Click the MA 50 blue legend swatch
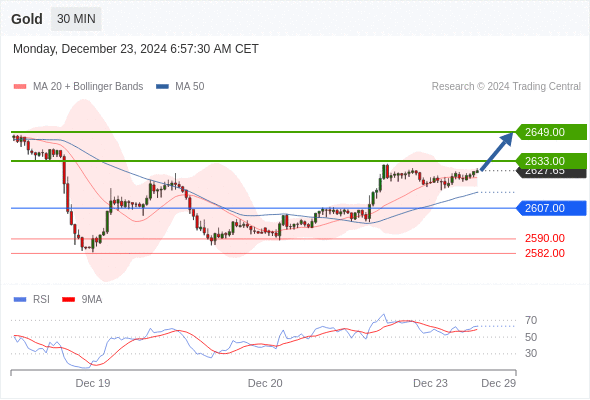The image size is (590, 400). (162, 87)
